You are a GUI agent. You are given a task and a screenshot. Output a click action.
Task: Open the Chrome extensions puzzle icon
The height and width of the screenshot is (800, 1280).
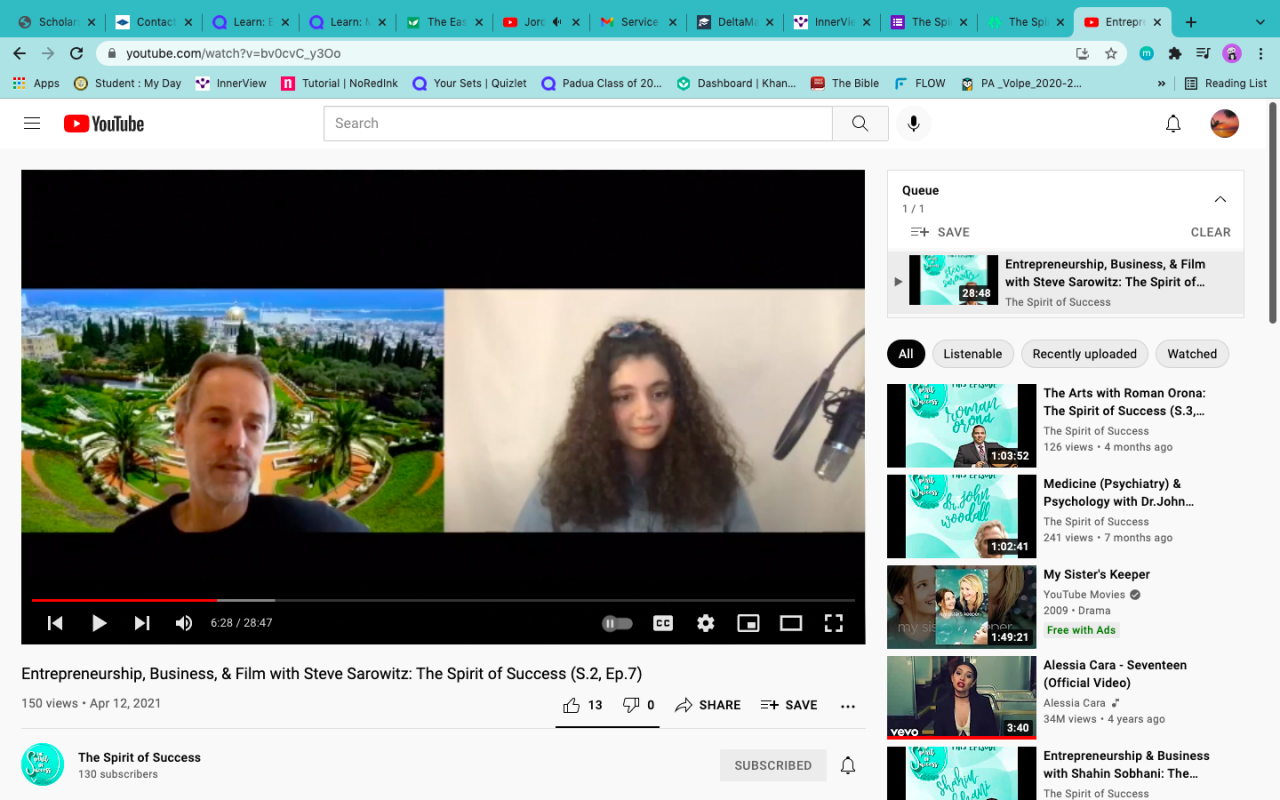pos(1175,53)
